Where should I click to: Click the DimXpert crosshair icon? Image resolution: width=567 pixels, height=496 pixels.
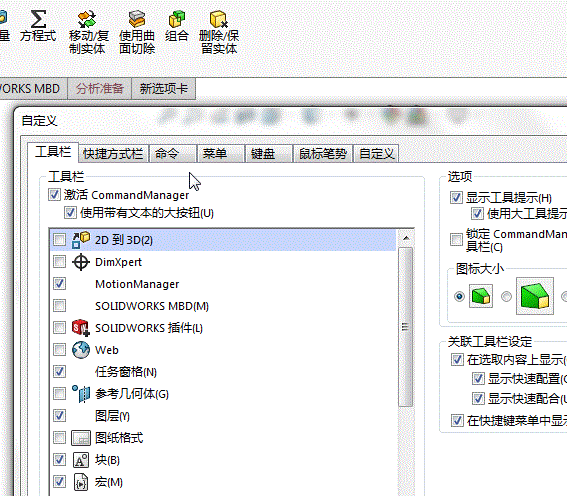(81, 262)
